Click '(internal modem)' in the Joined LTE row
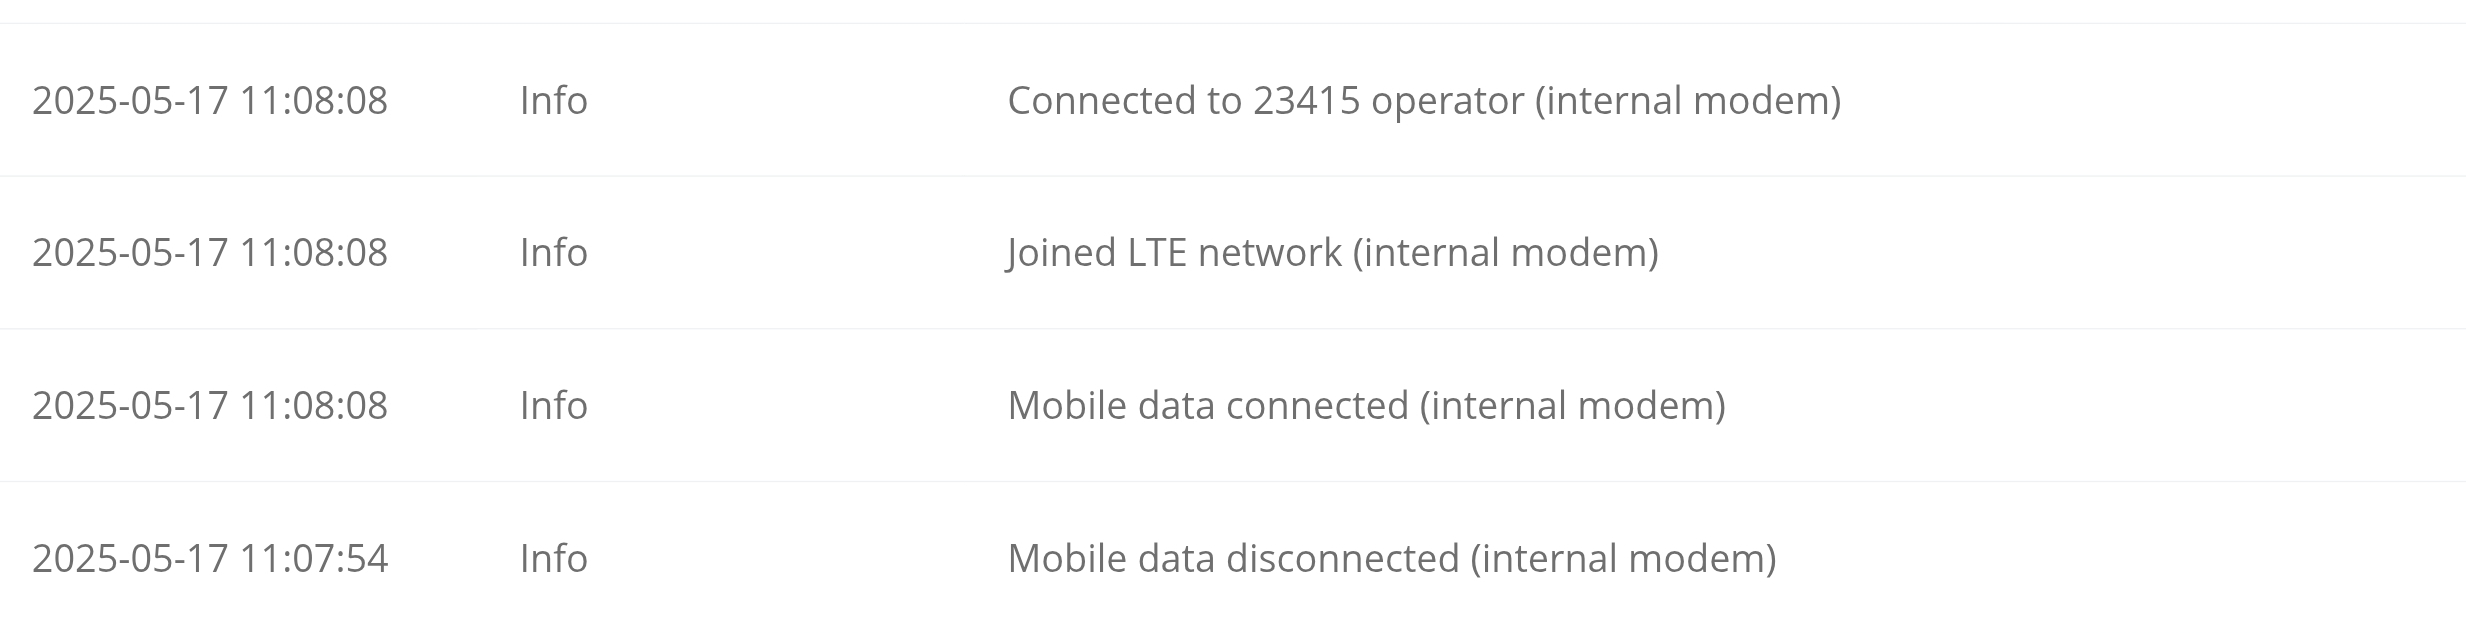Viewport: 2466px width, 633px height. (x=1506, y=252)
